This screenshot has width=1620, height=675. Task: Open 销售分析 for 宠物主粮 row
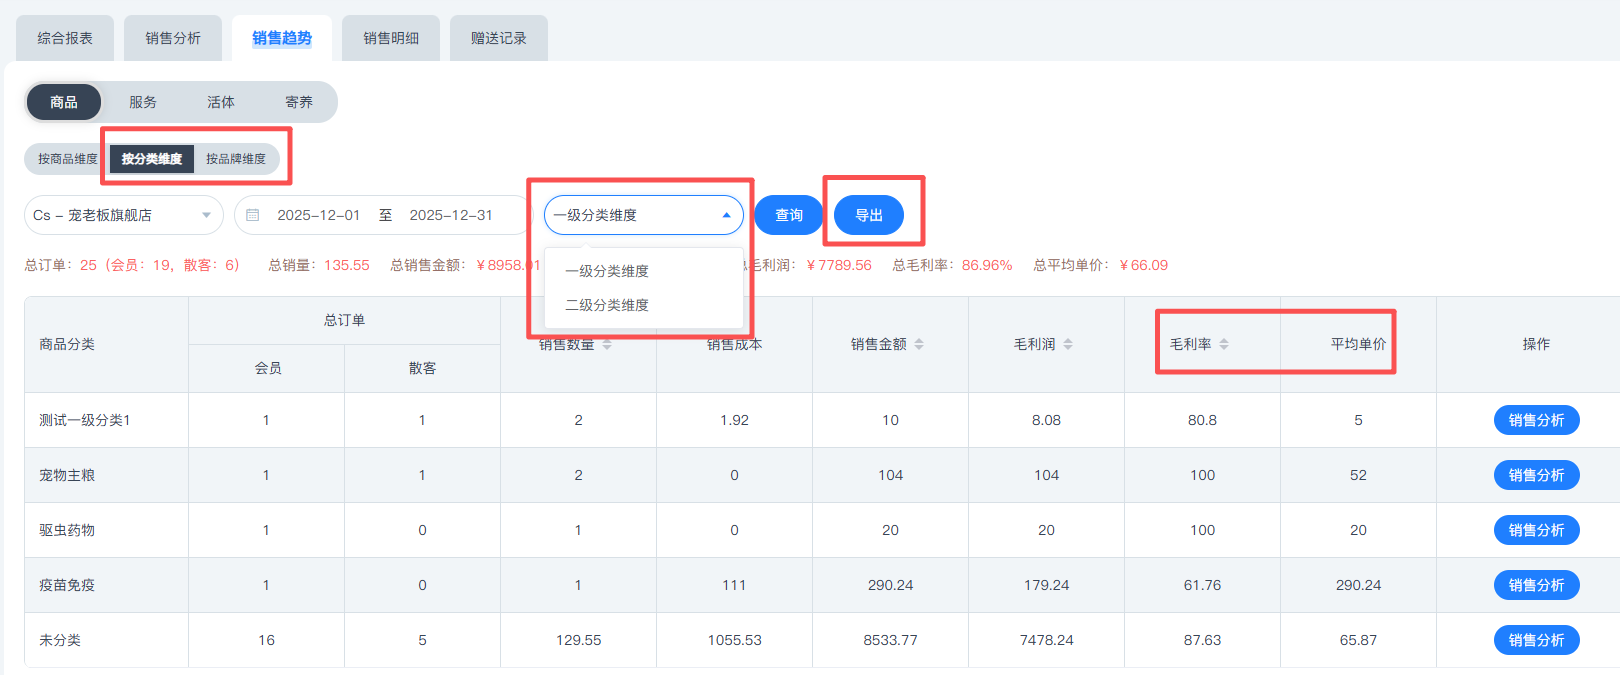(1536, 475)
